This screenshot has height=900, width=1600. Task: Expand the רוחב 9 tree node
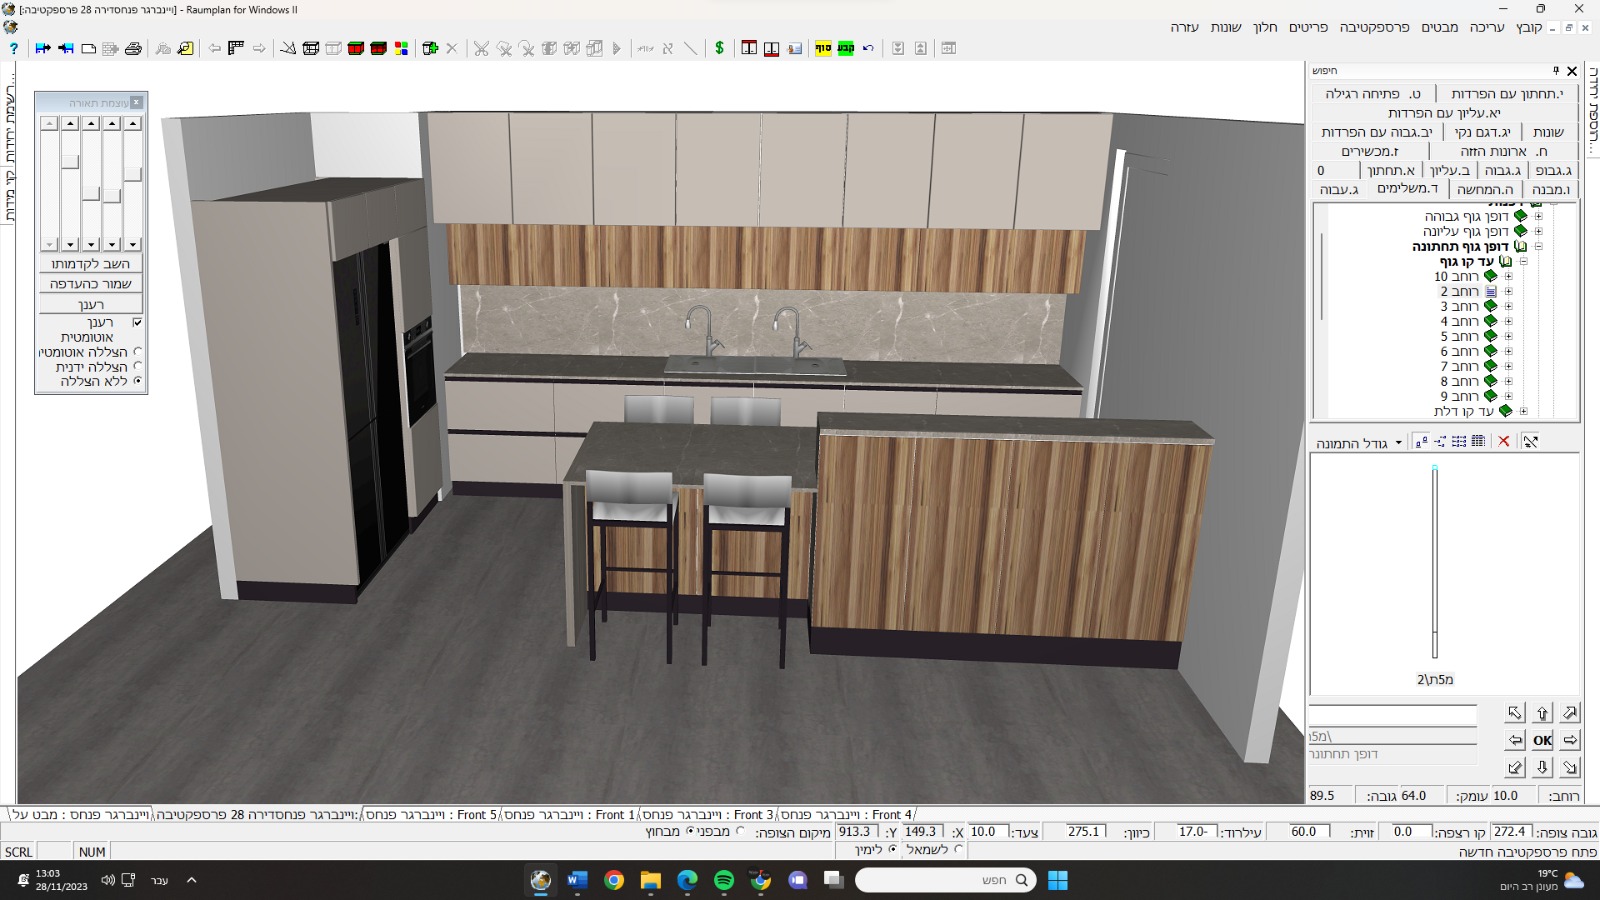tap(1508, 396)
